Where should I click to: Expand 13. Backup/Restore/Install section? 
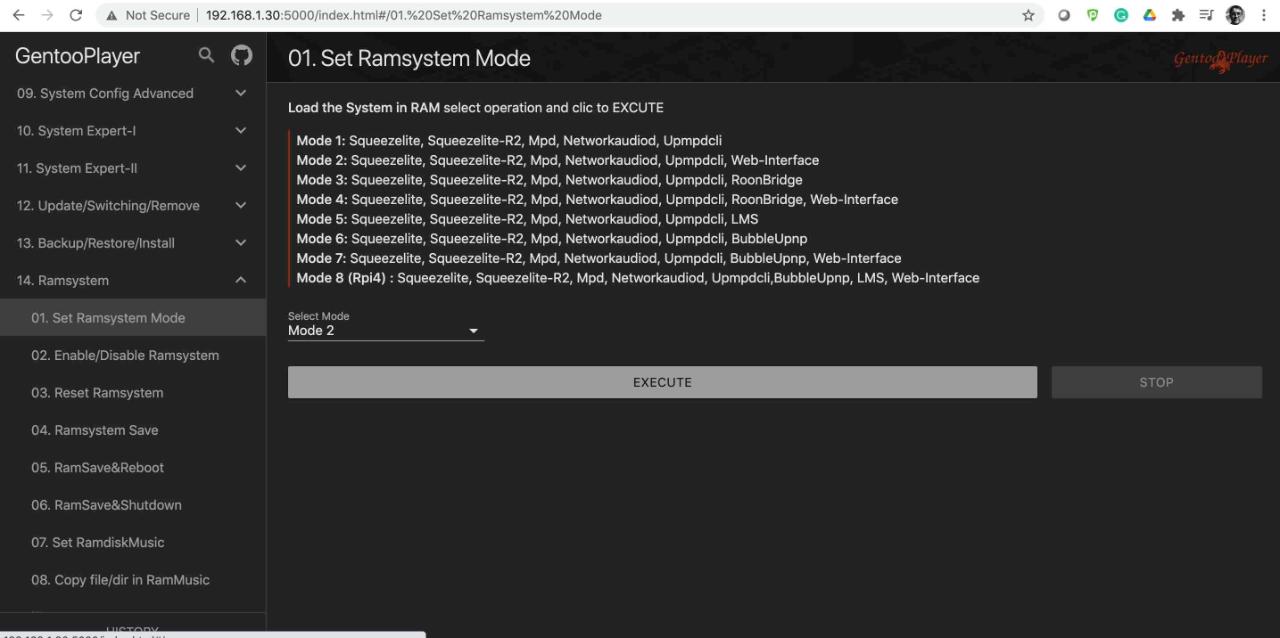point(133,243)
